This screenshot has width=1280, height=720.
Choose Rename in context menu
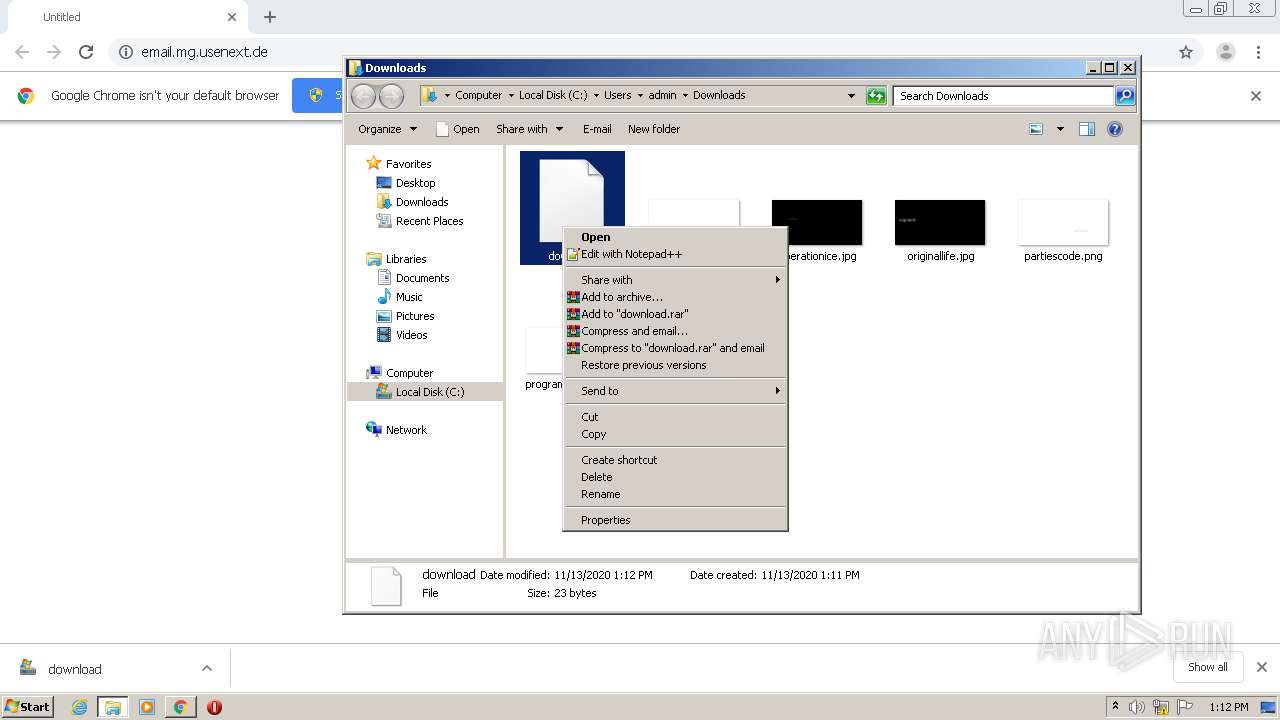click(676, 494)
